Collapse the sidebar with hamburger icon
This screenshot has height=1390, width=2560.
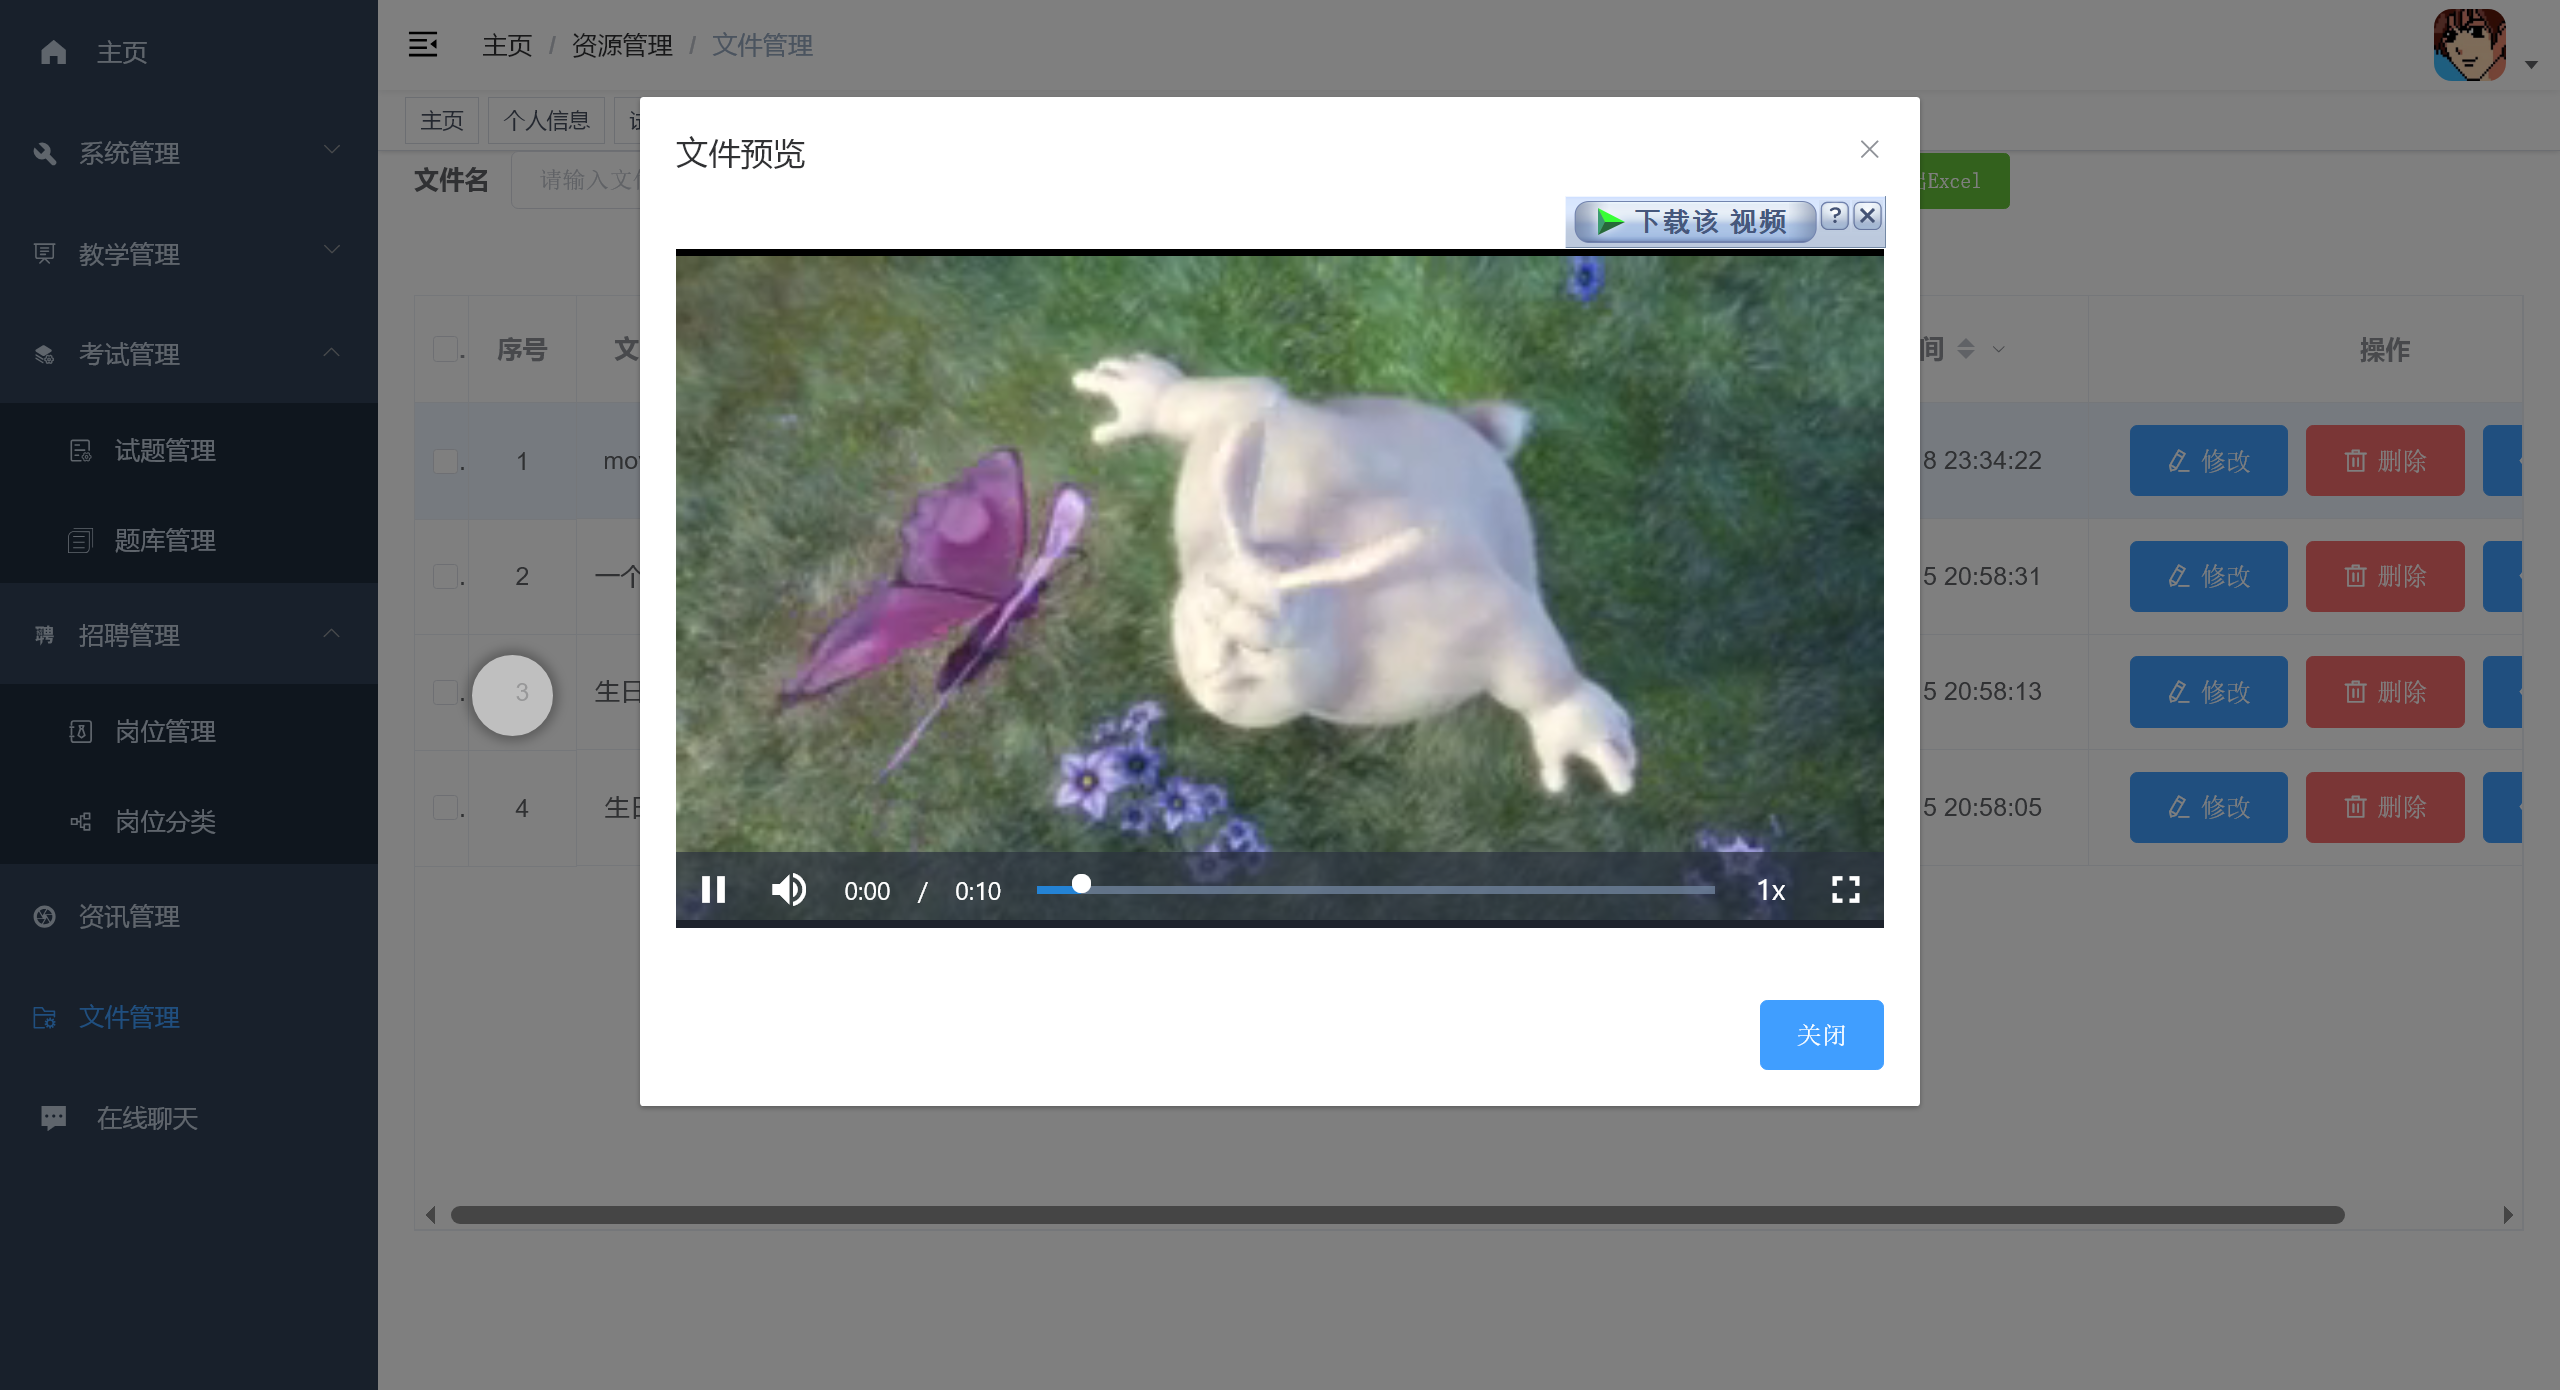click(422, 45)
